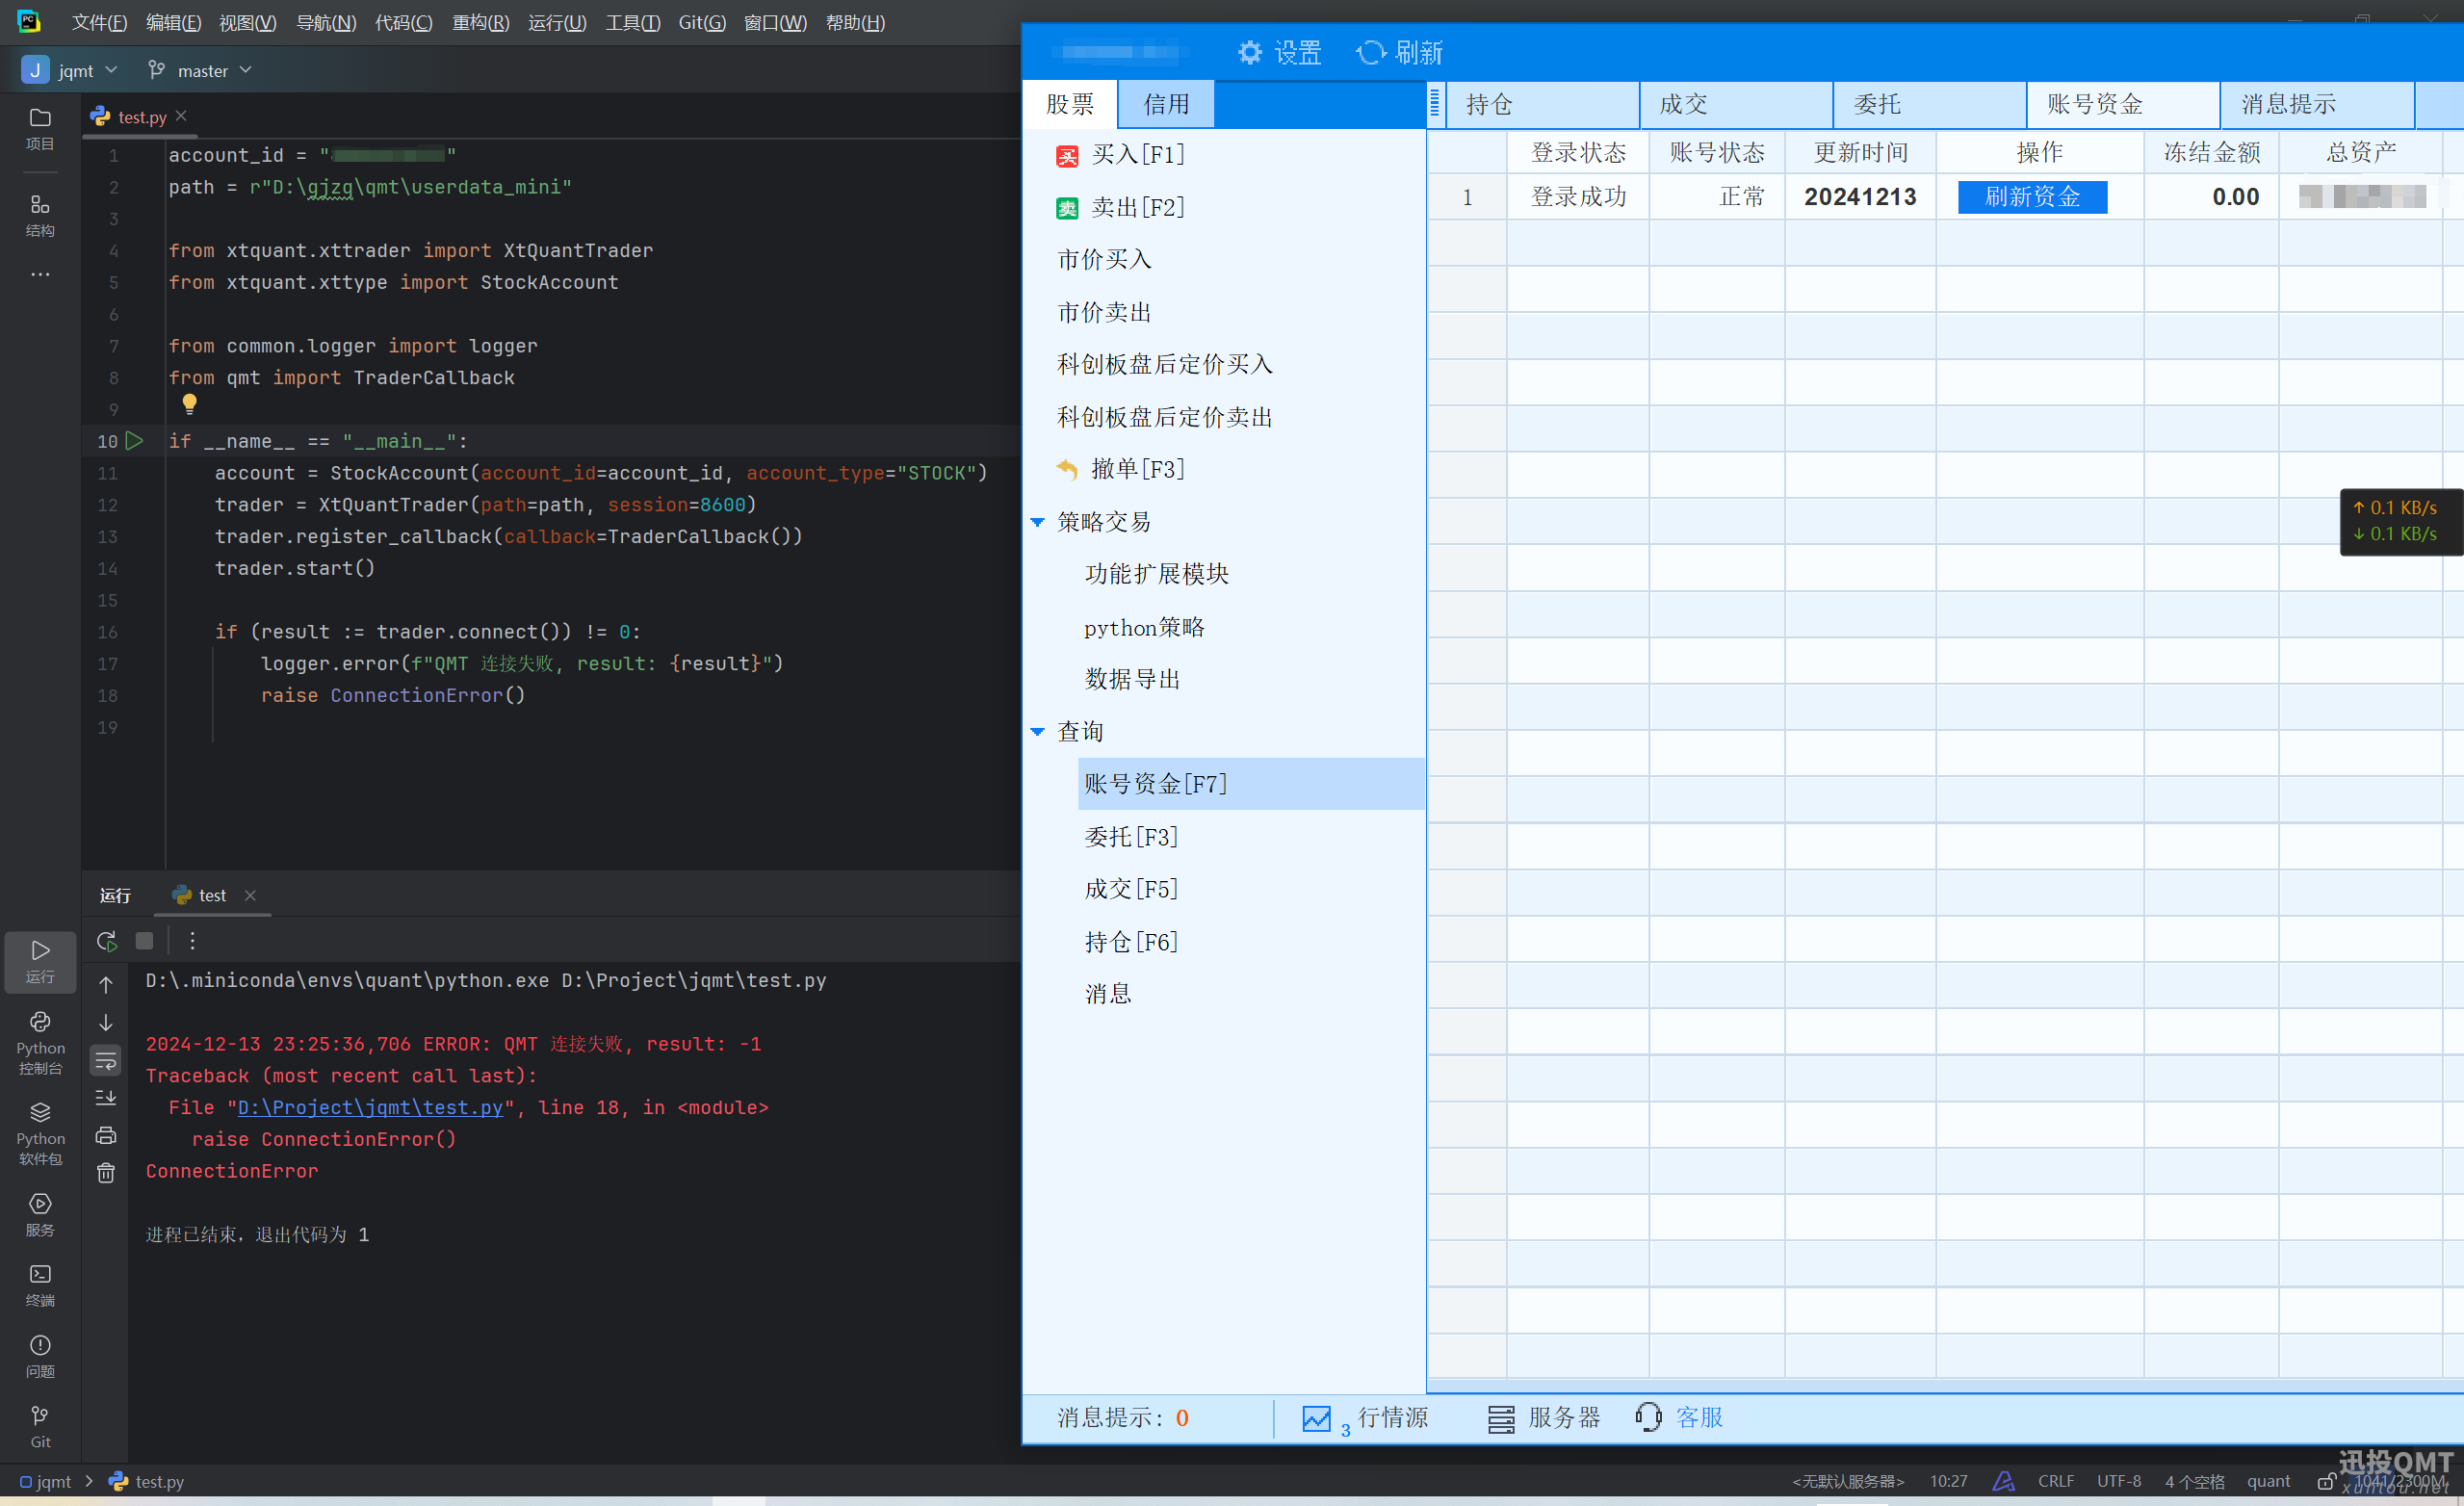
Task: Switch to the 股票 tab
Action: 1070,104
